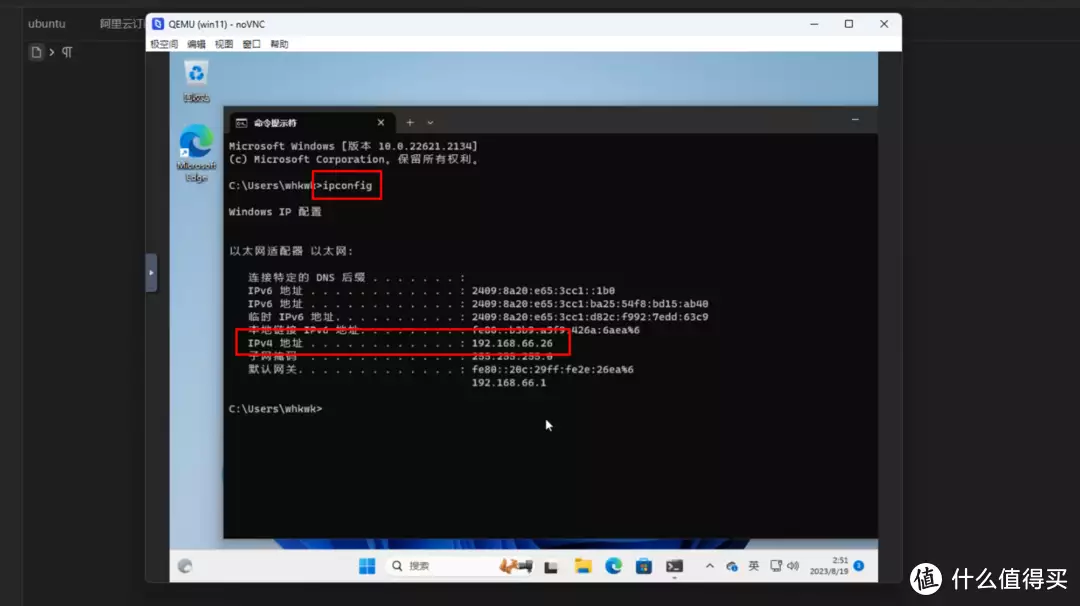This screenshot has width=1080, height=606.
Task: Open the 极空间 menu in noVNC window
Action: [164, 44]
